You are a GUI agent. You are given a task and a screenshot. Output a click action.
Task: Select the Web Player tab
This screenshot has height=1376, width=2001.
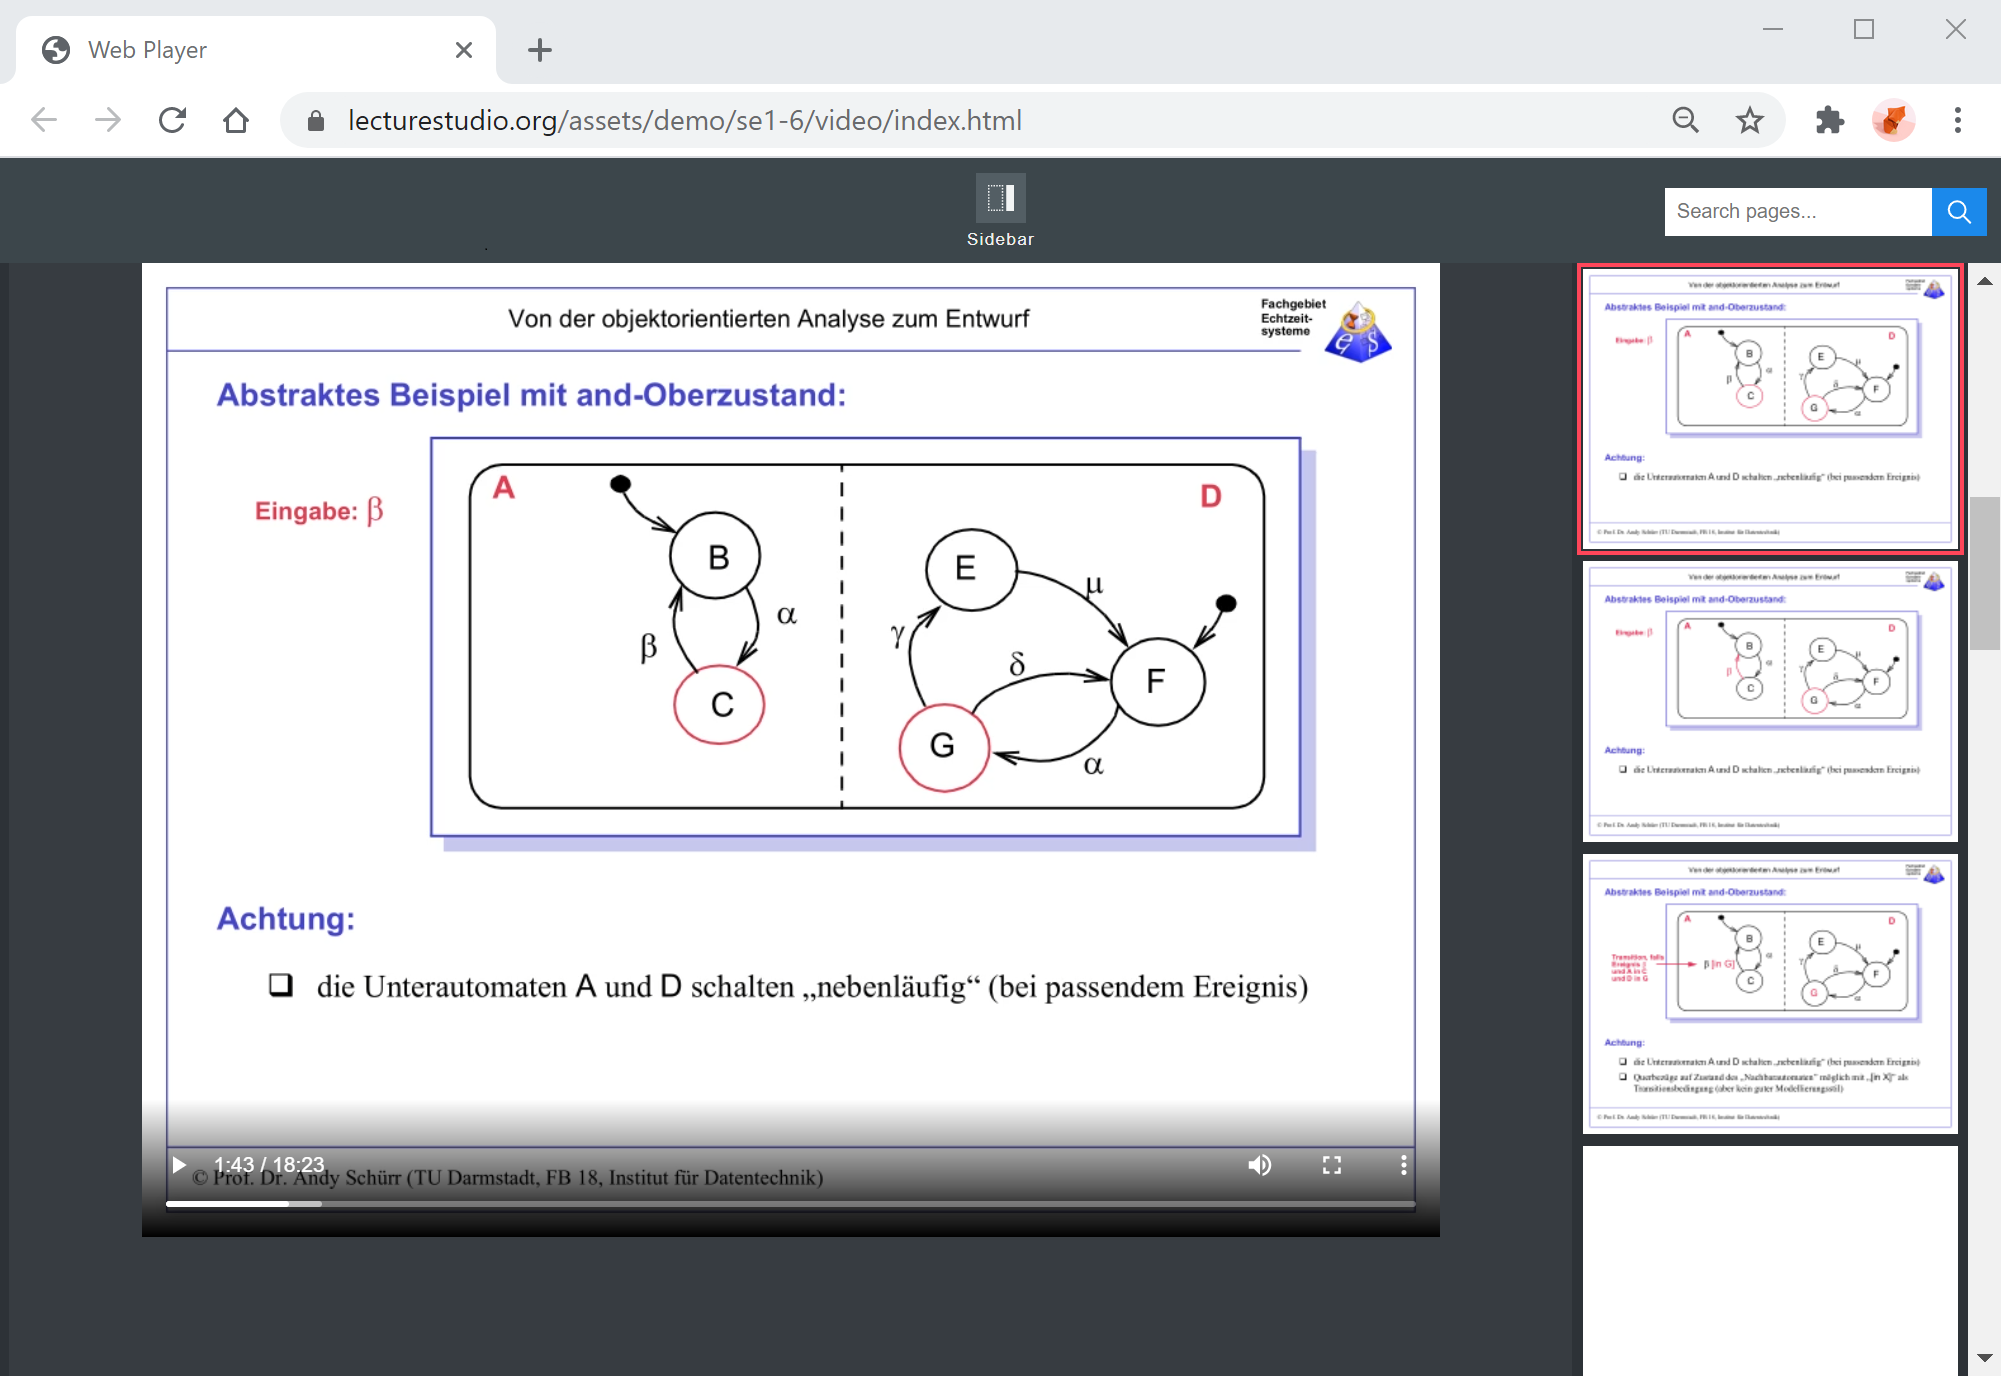255,50
